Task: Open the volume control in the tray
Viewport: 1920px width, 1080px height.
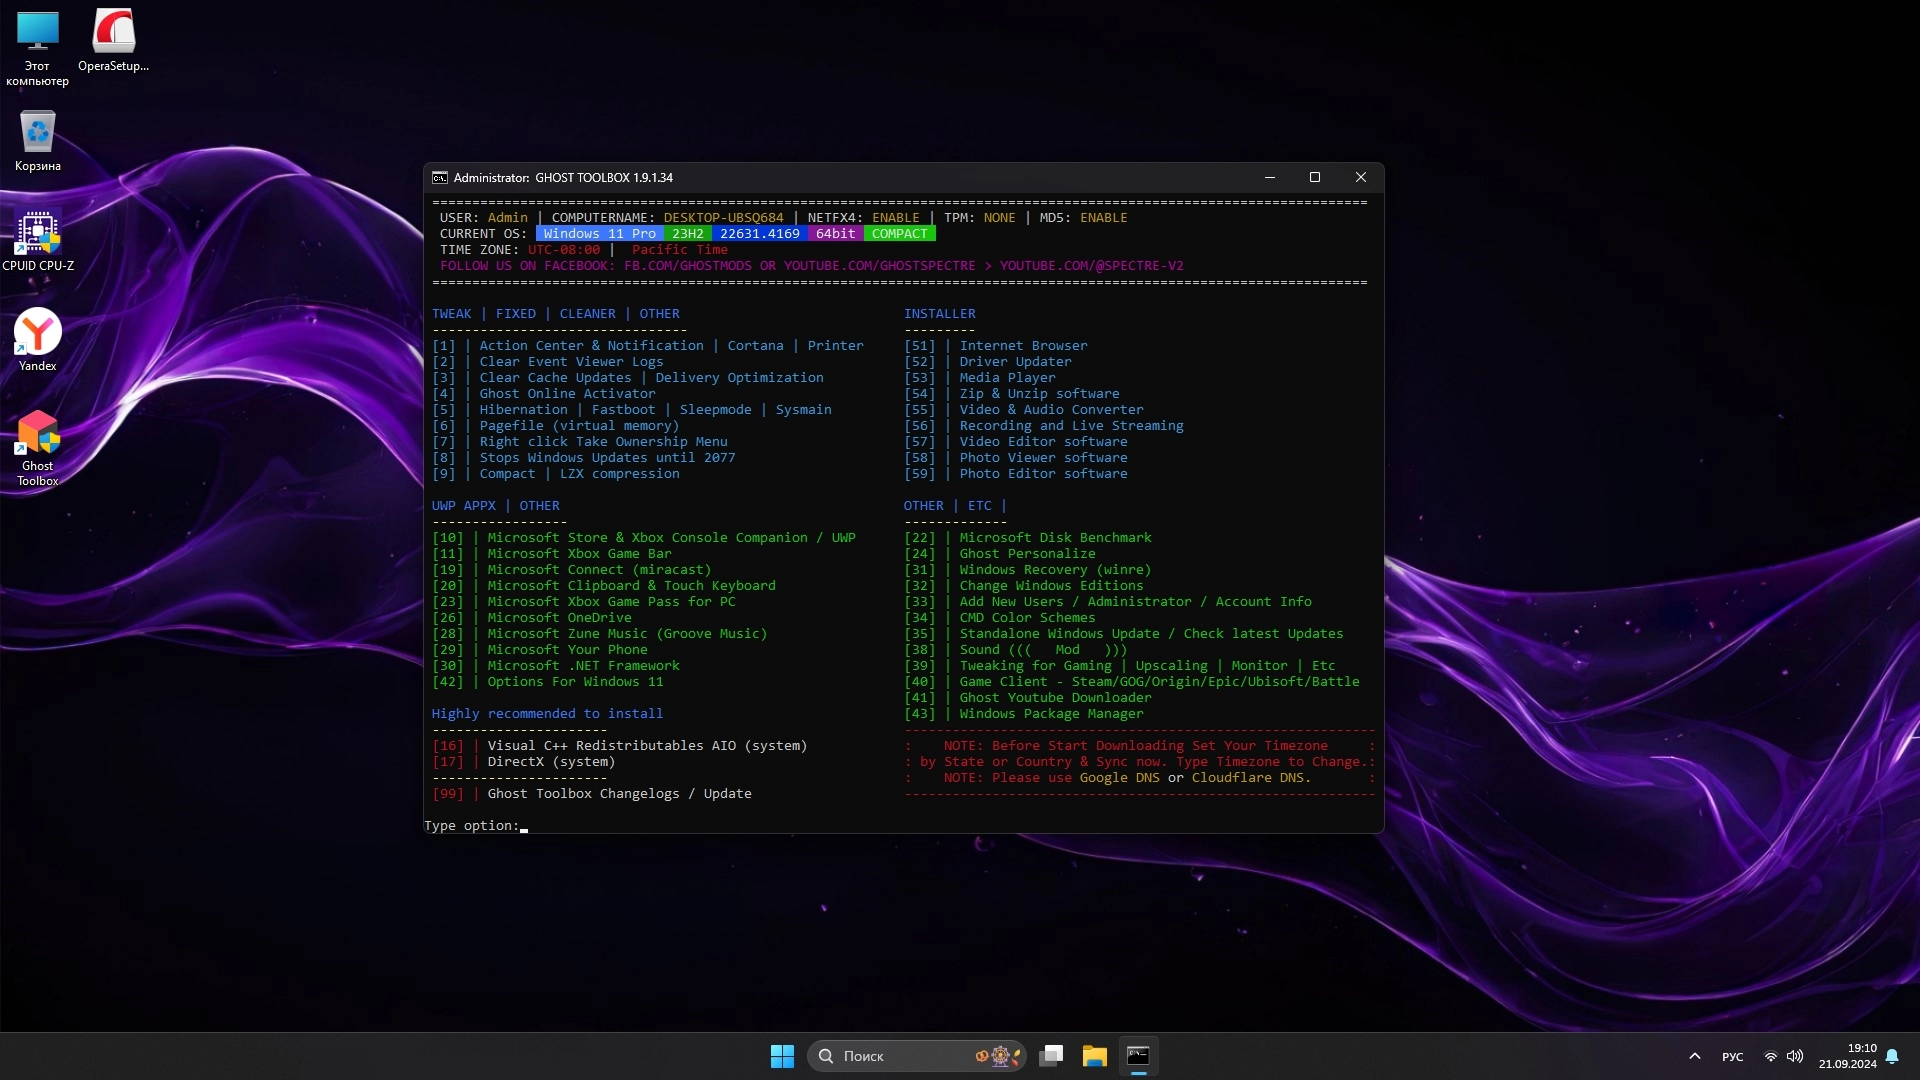Action: tap(1795, 1056)
